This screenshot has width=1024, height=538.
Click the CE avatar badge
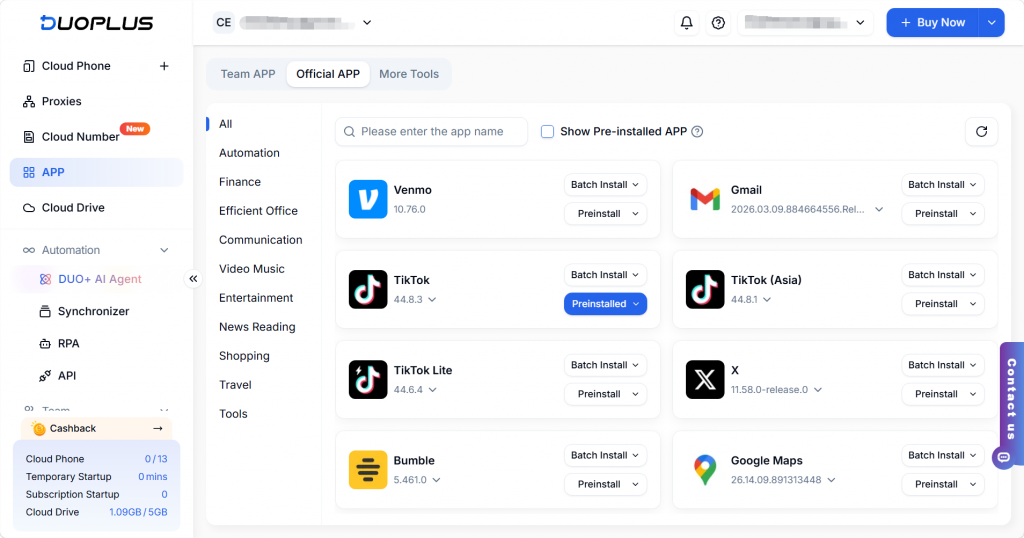(223, 23)
